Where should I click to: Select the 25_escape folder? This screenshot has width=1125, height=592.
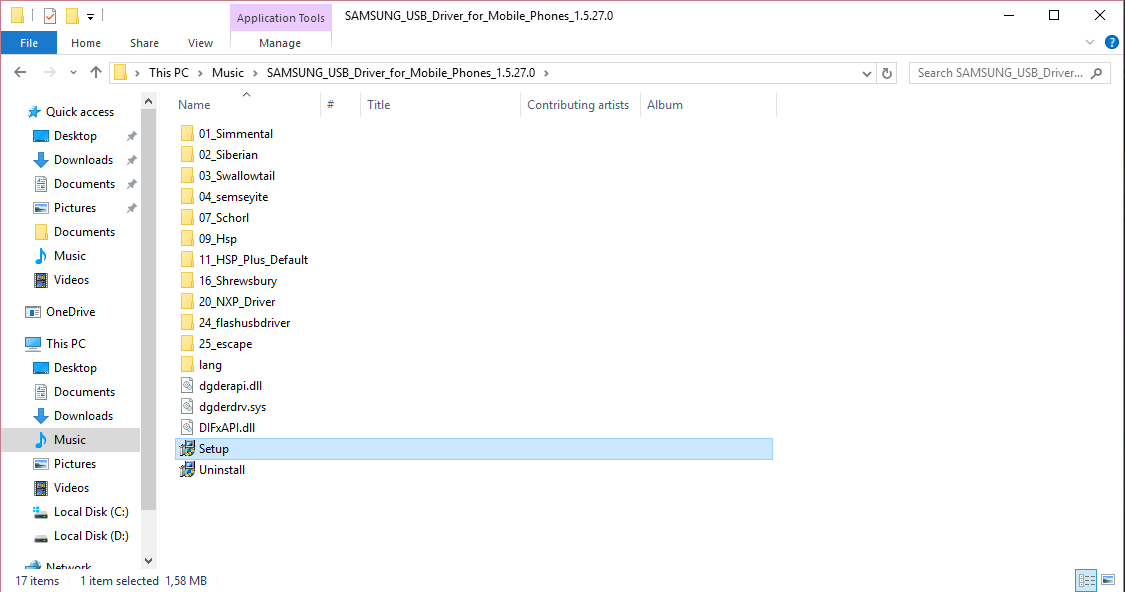(225, 344)
